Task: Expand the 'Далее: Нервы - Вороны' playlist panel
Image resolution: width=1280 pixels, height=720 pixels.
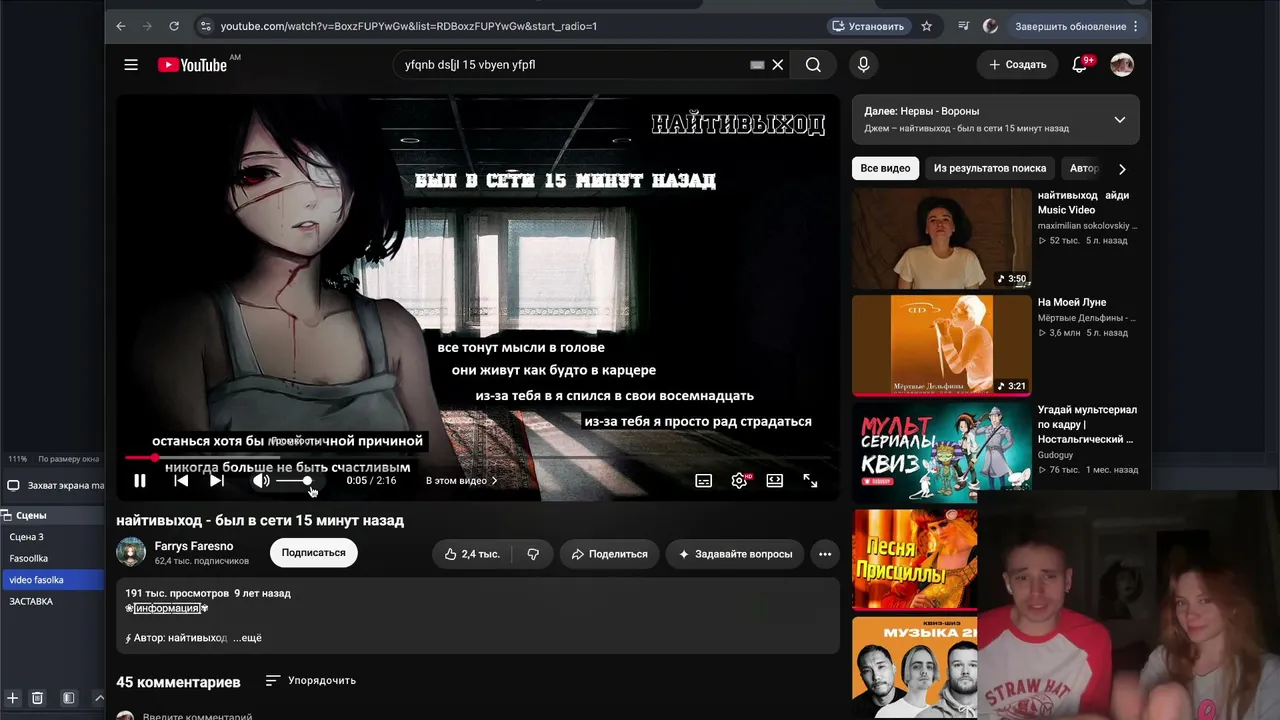Action: point(1120,120)
